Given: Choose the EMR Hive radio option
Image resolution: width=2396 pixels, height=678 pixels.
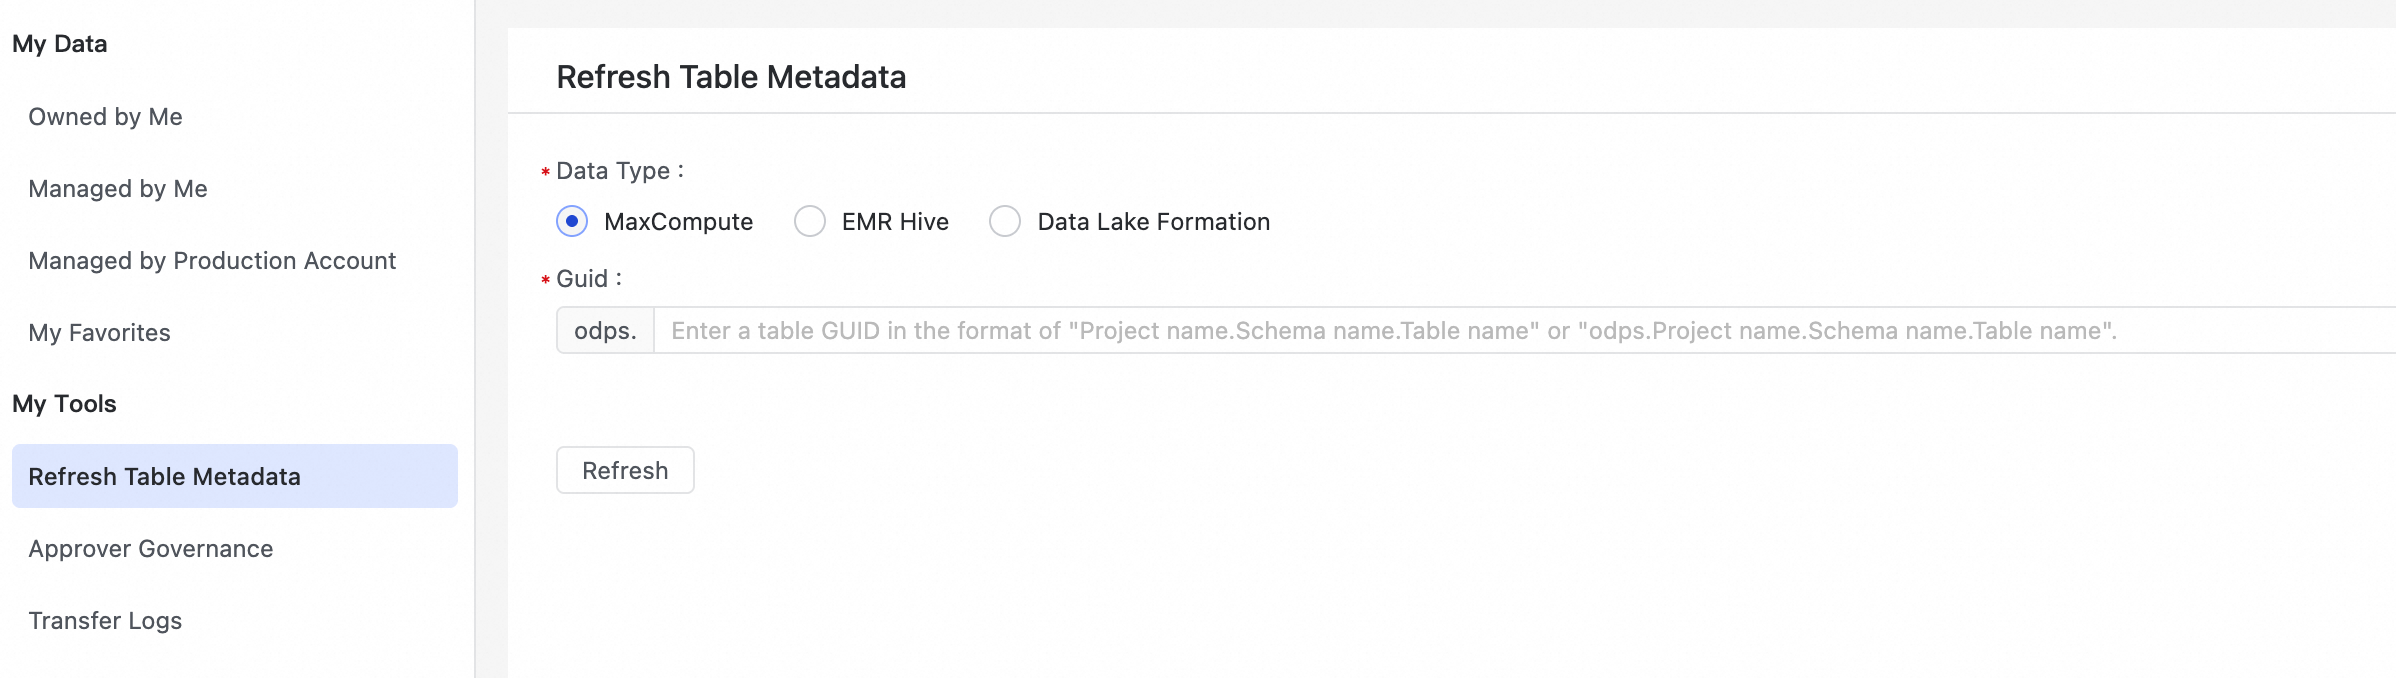Looking at the screenshot, I should [810, 221].
